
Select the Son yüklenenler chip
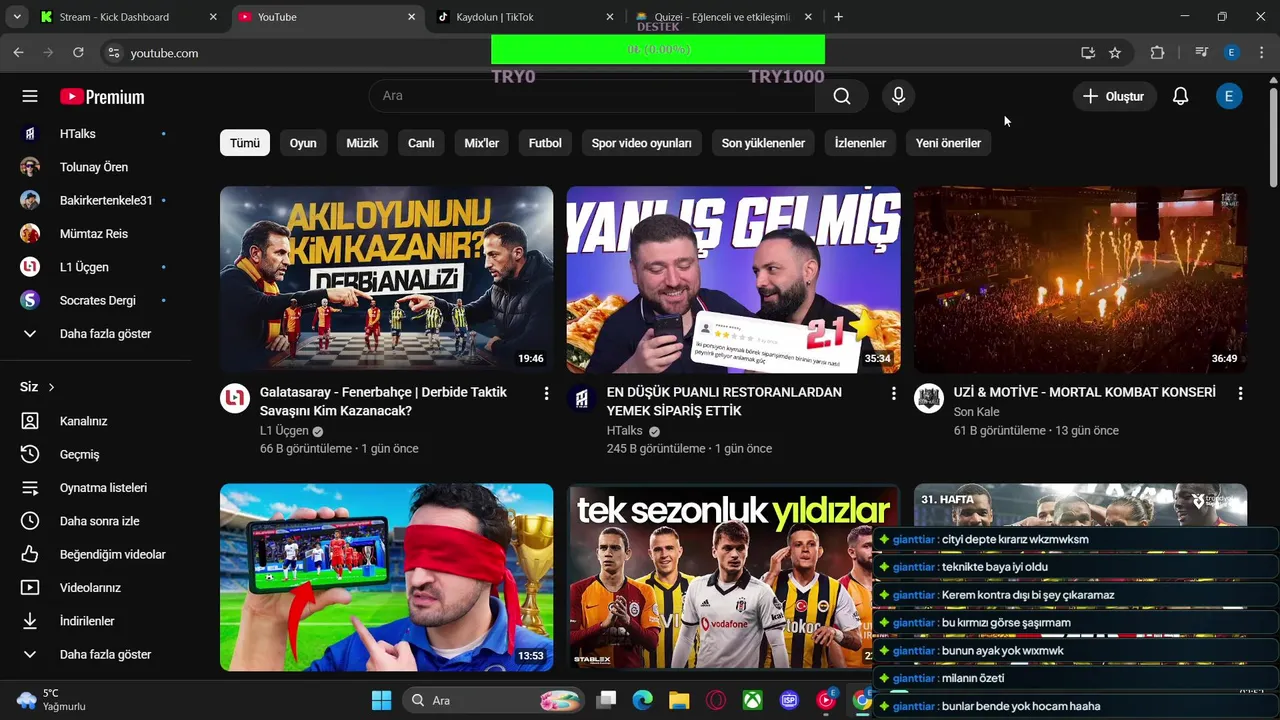pyautogui.click(x=763, y=143)
